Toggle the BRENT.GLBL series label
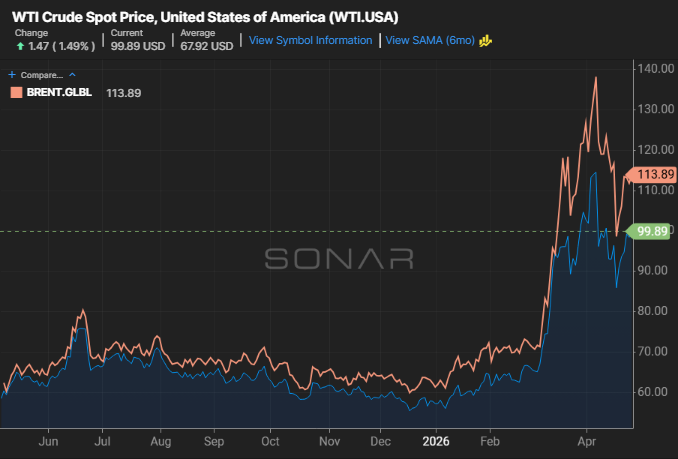This screenshot has width=678, height=459. point(59,92)
